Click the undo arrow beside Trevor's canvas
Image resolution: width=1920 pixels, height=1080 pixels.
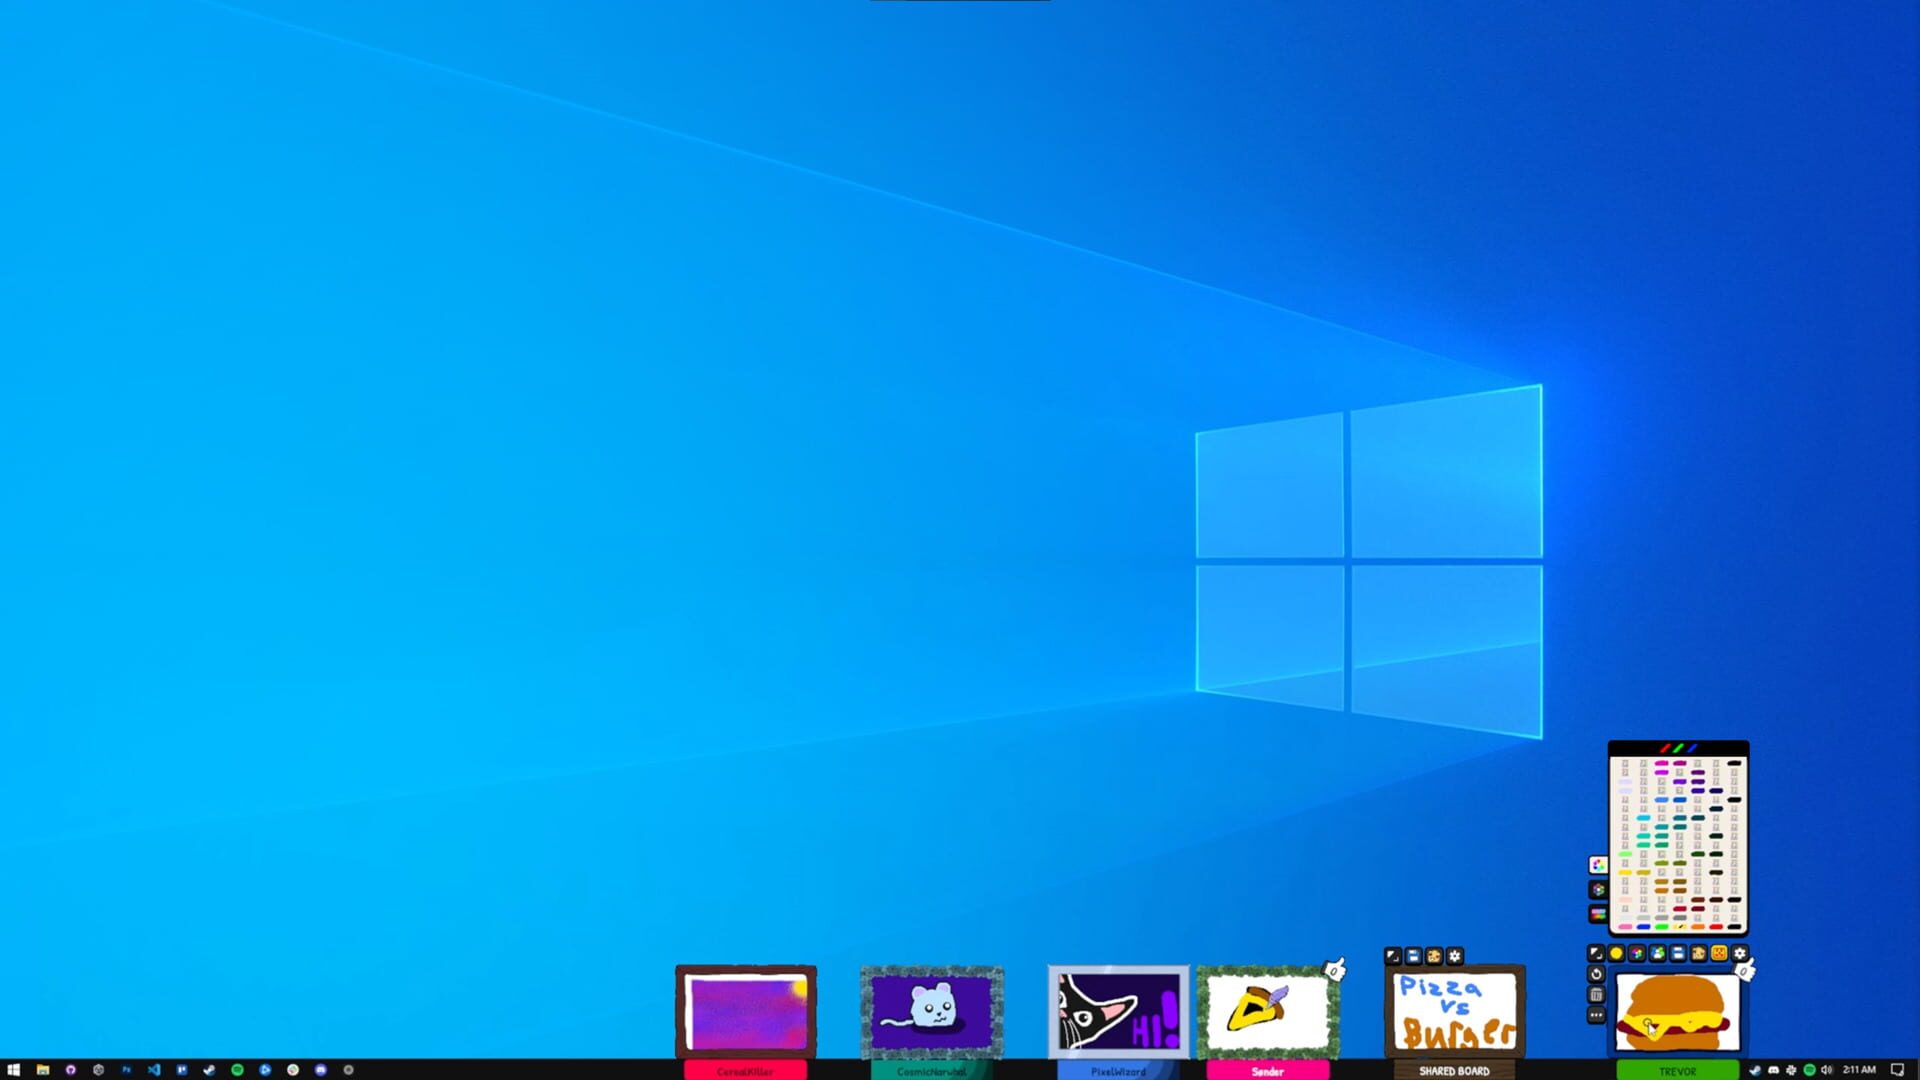tap(1596, 974)
